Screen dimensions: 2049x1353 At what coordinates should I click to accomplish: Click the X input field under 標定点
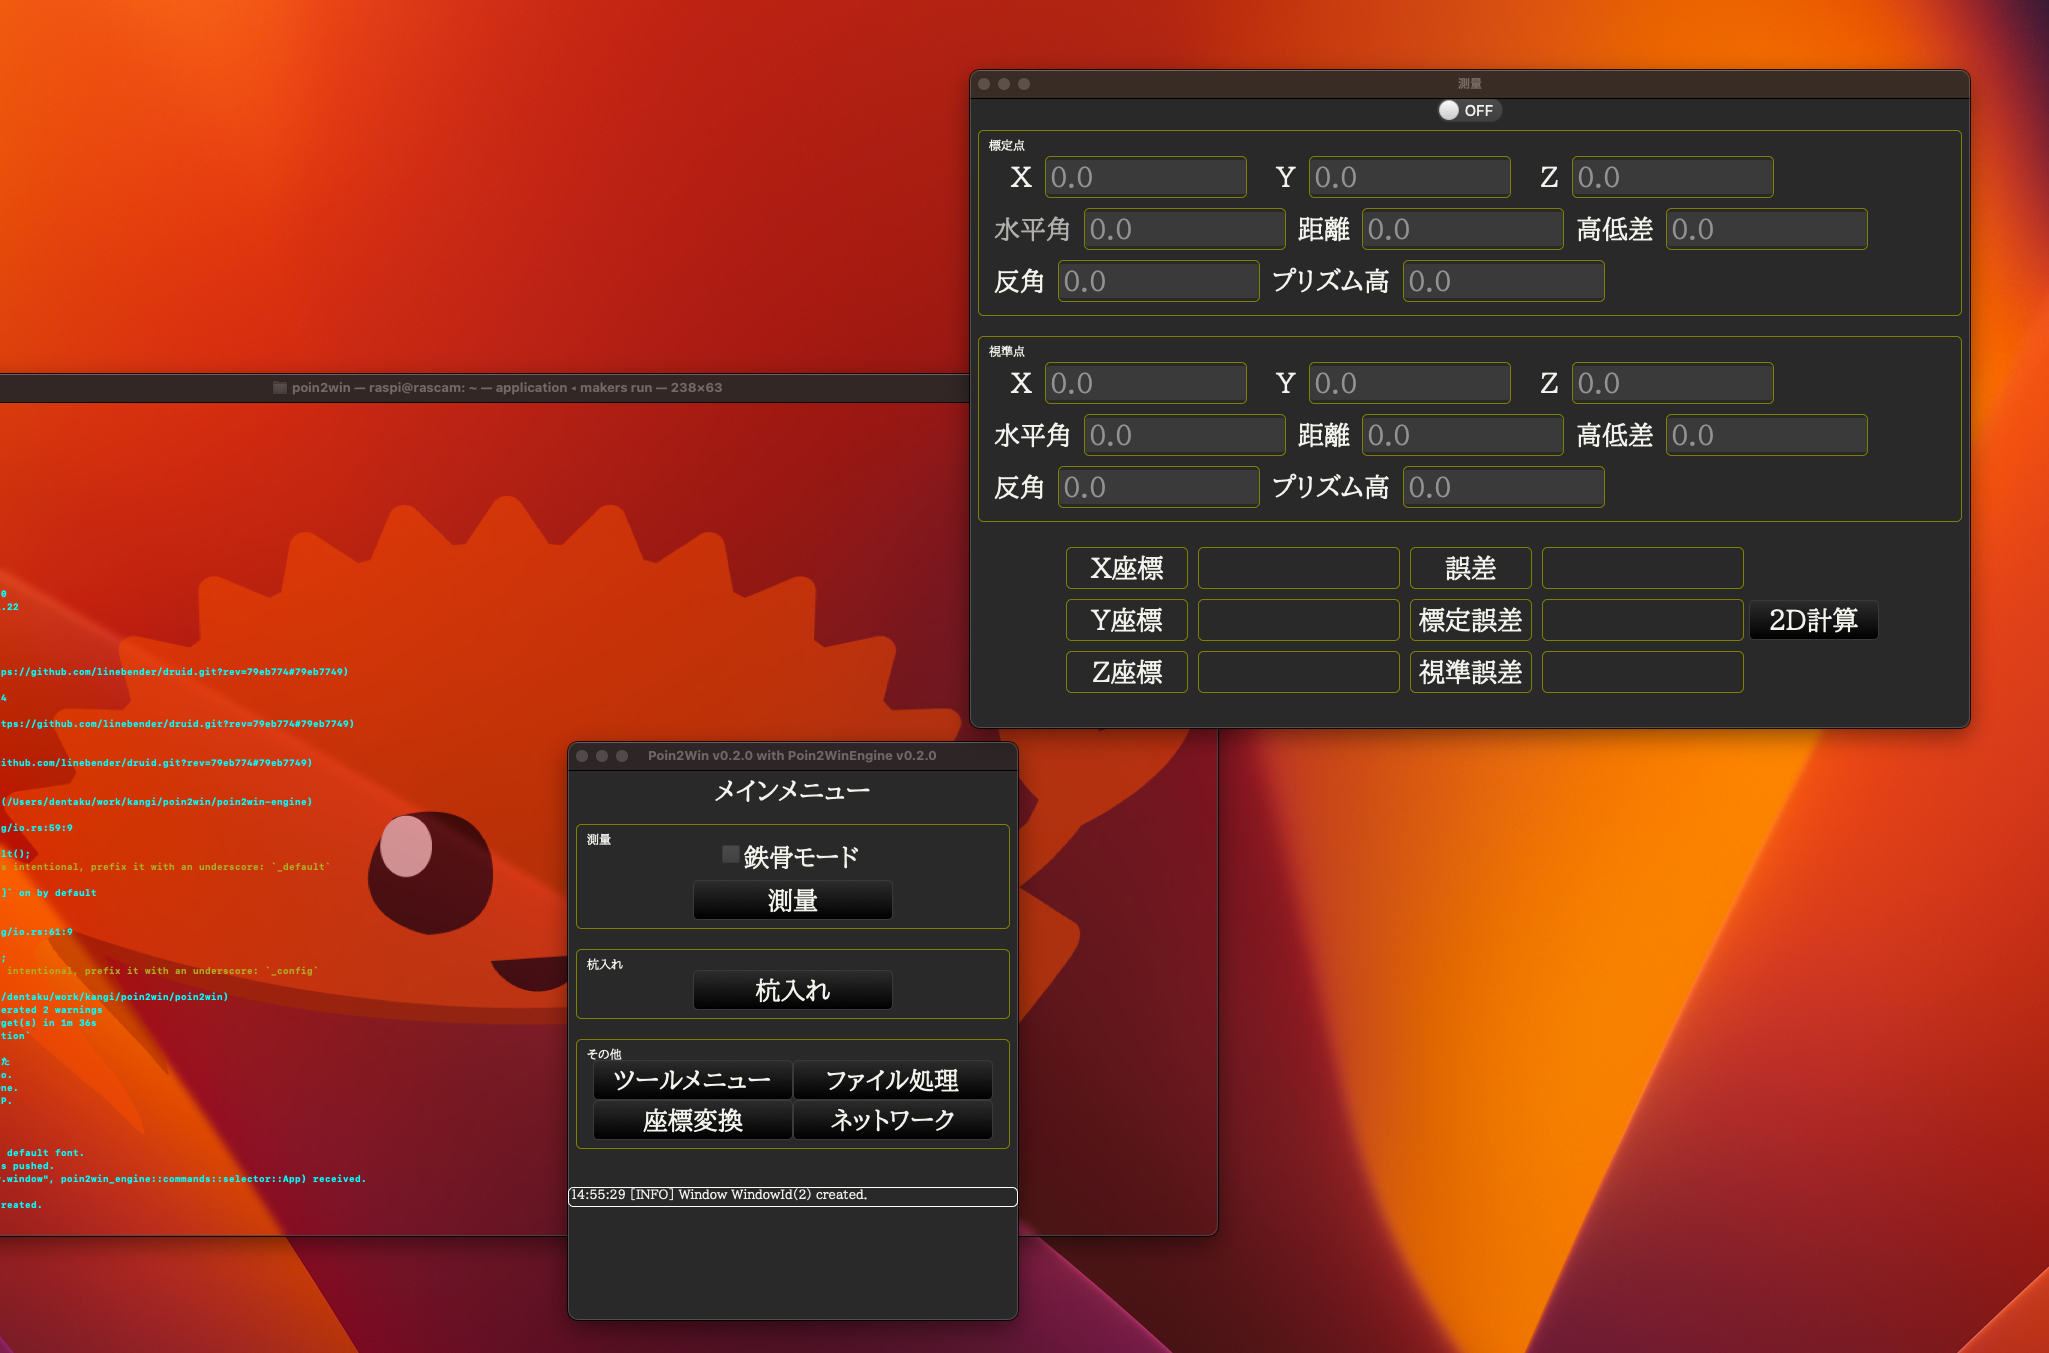[x=1145, y=176]
